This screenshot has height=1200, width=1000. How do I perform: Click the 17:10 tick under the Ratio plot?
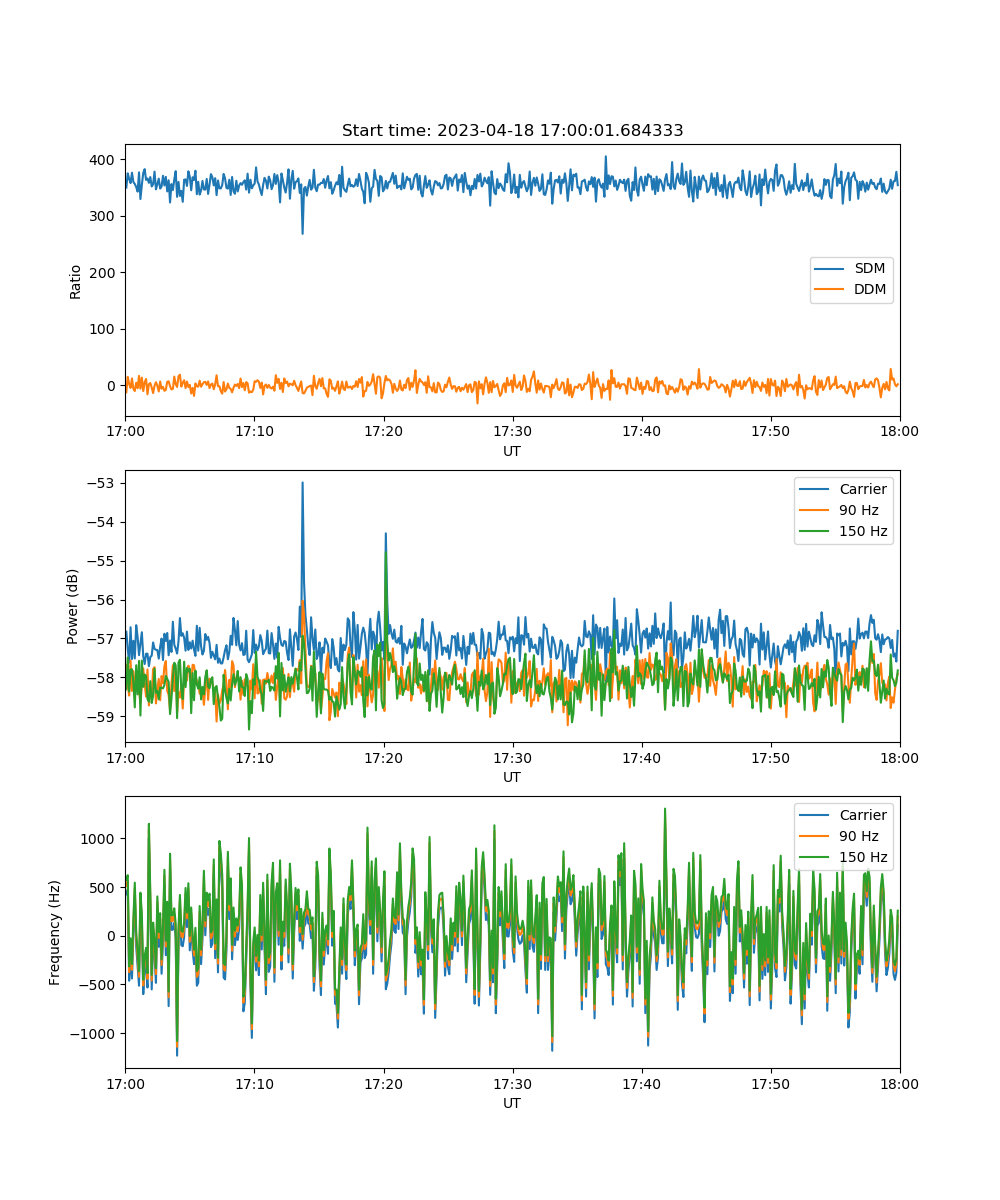click(254, 431)
